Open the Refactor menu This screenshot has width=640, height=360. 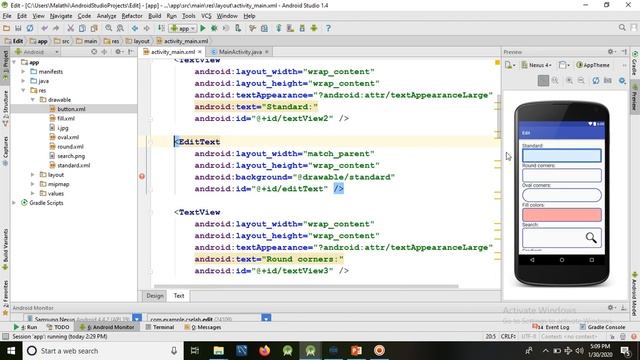pyautogui.click(x=132, y=16)
